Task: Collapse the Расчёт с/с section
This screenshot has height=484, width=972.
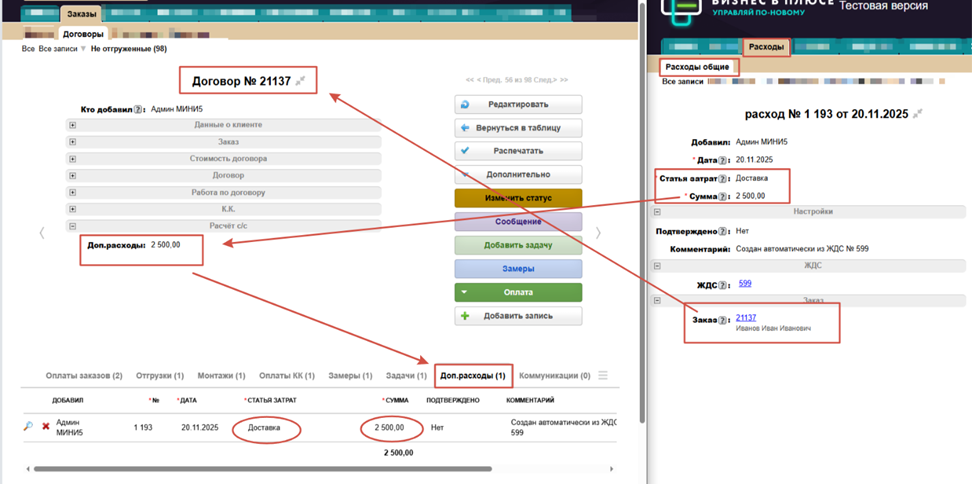Action: point(73,226)
